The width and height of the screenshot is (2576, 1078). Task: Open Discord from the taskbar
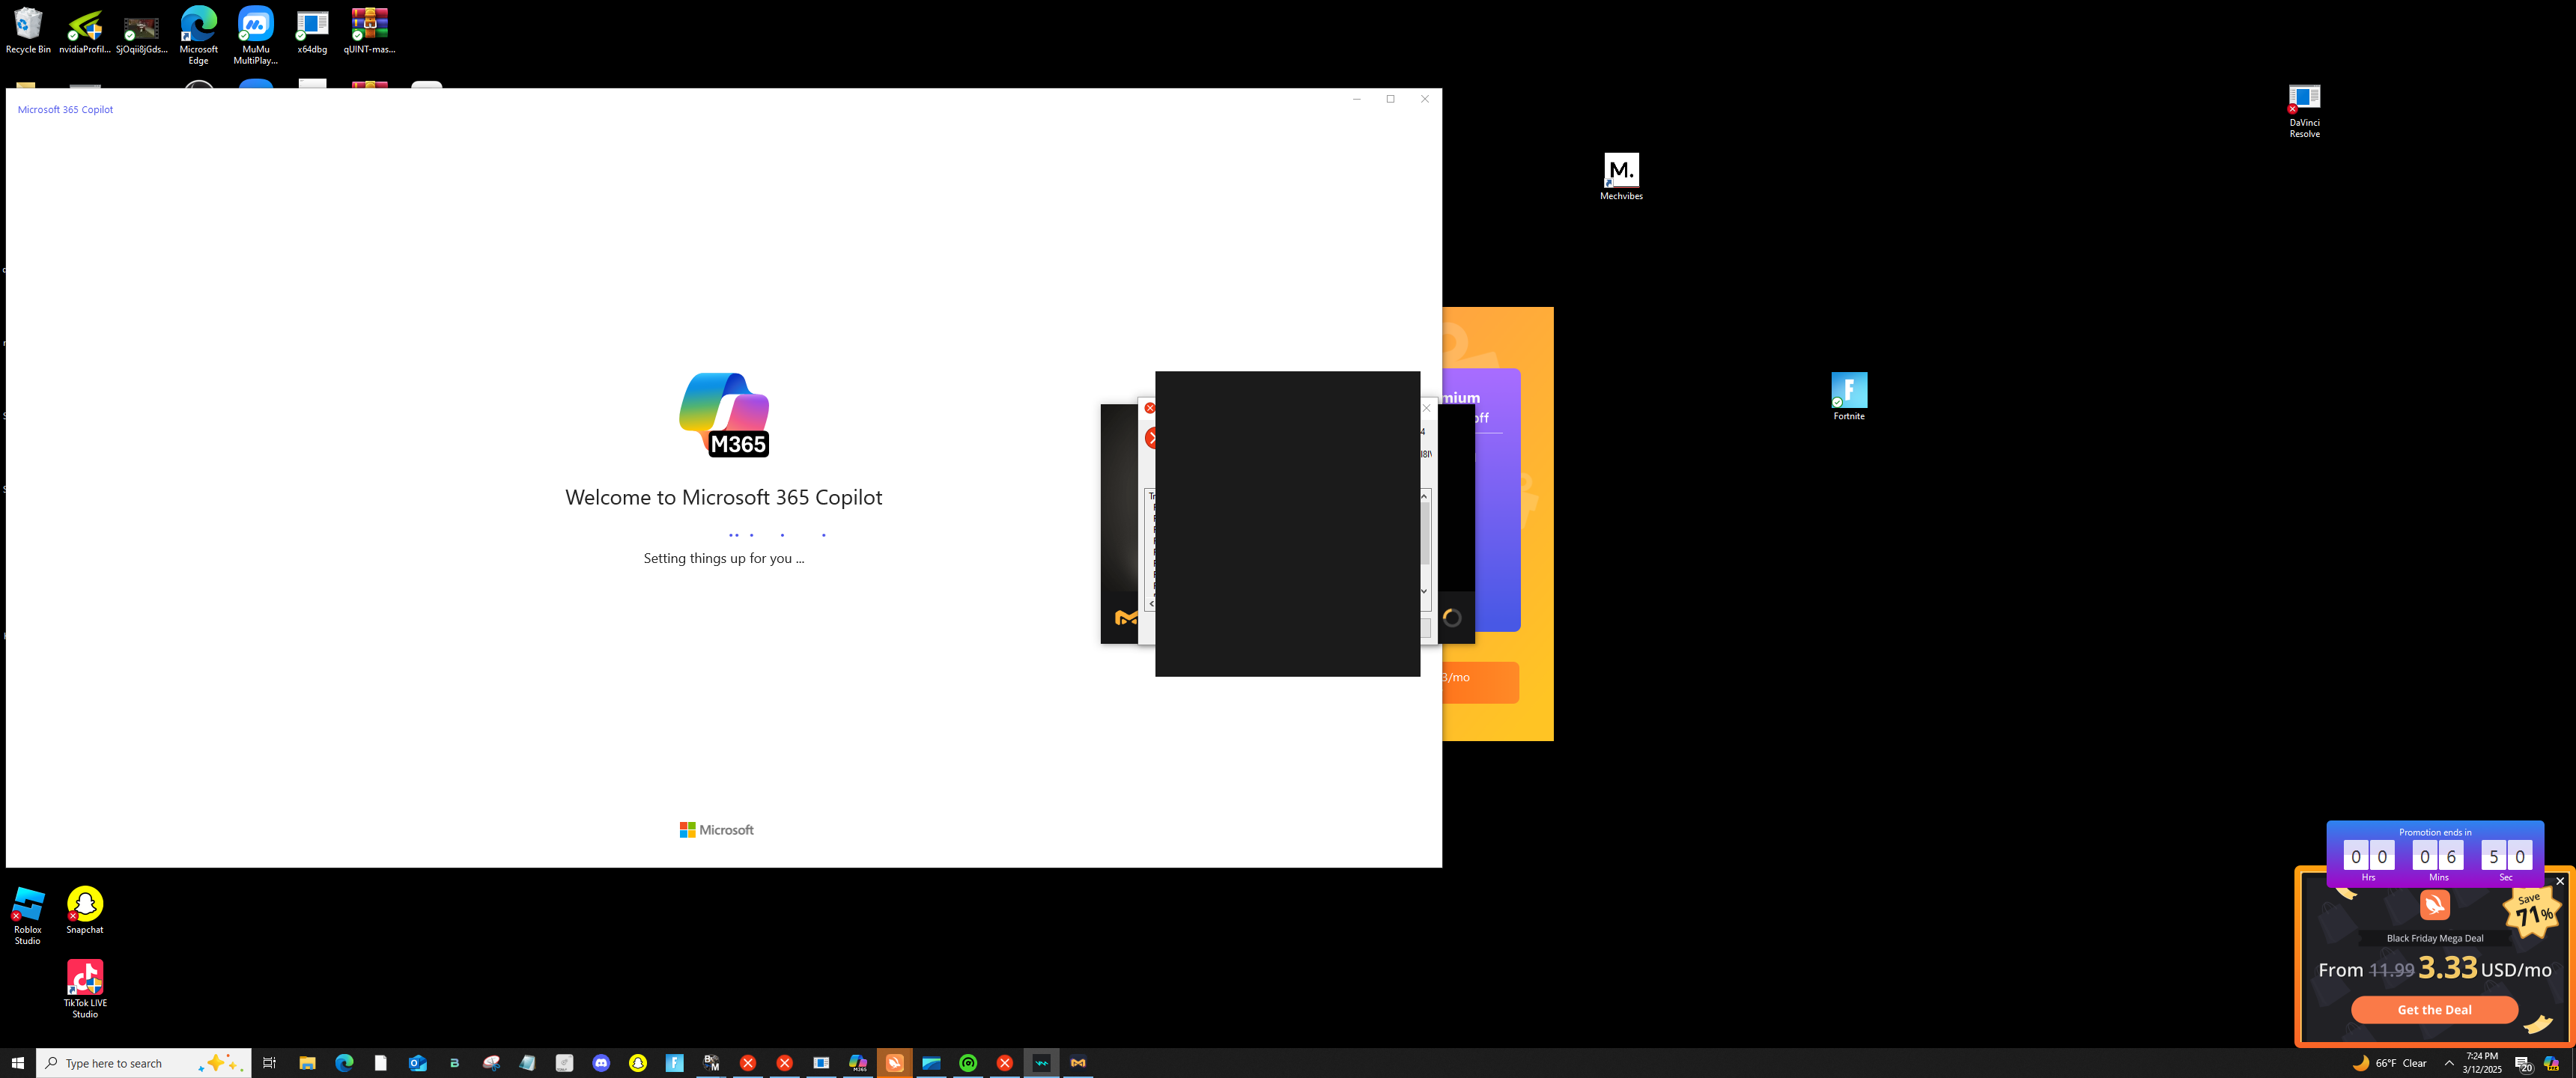point(601,1063)
